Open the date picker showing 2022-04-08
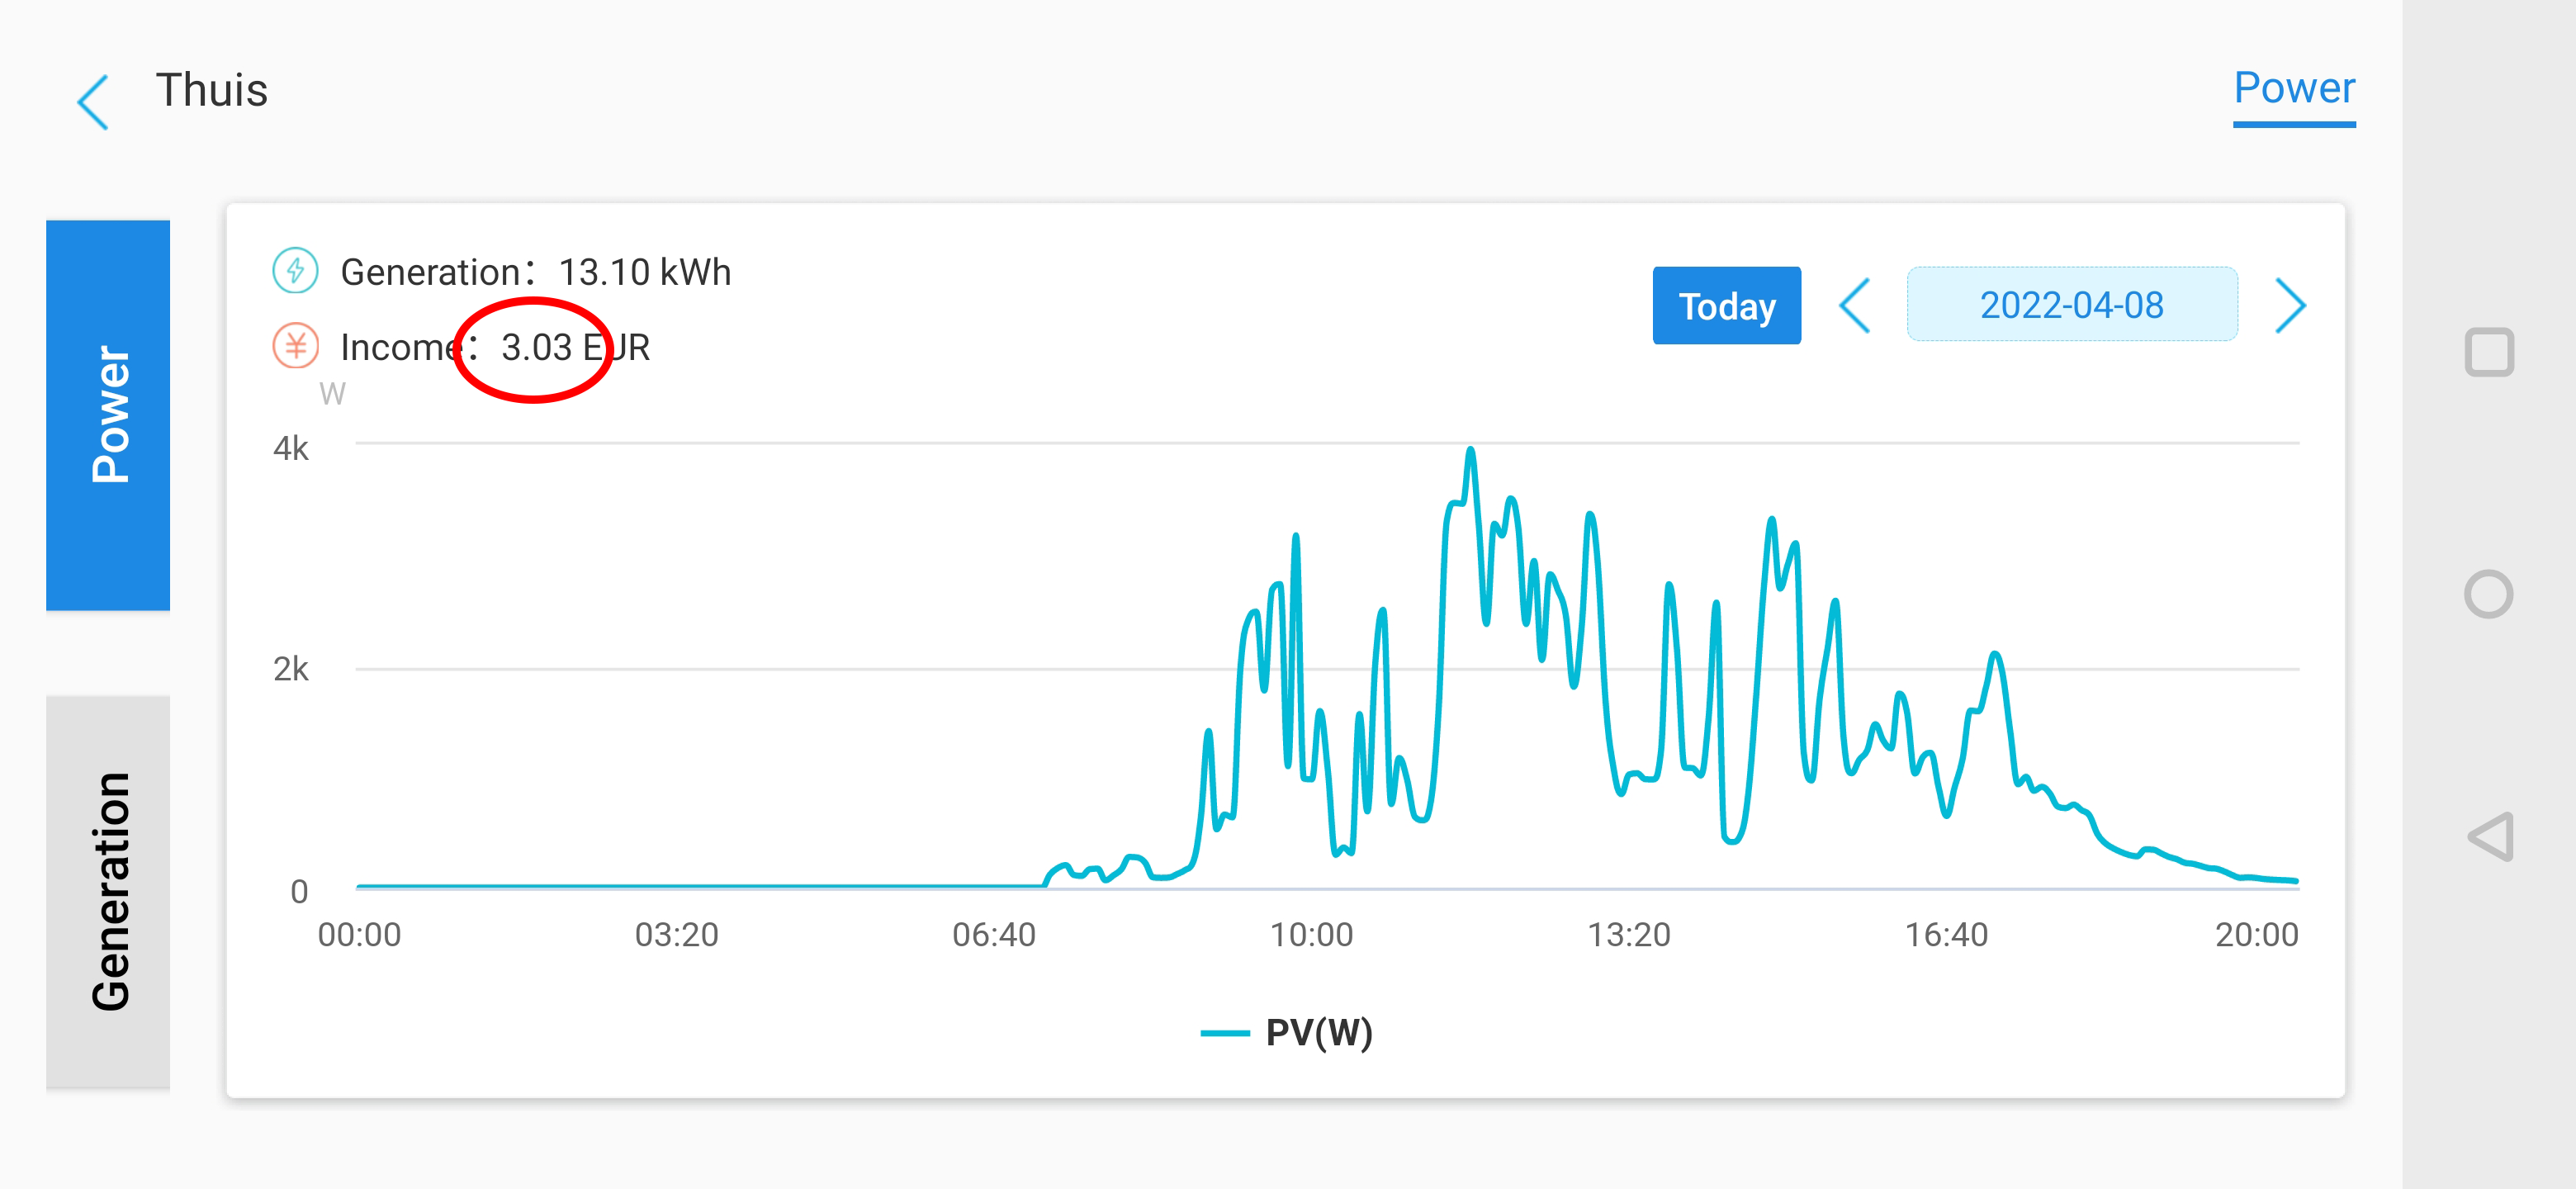This screenshot has height=1189, width=2576. 2071,305
